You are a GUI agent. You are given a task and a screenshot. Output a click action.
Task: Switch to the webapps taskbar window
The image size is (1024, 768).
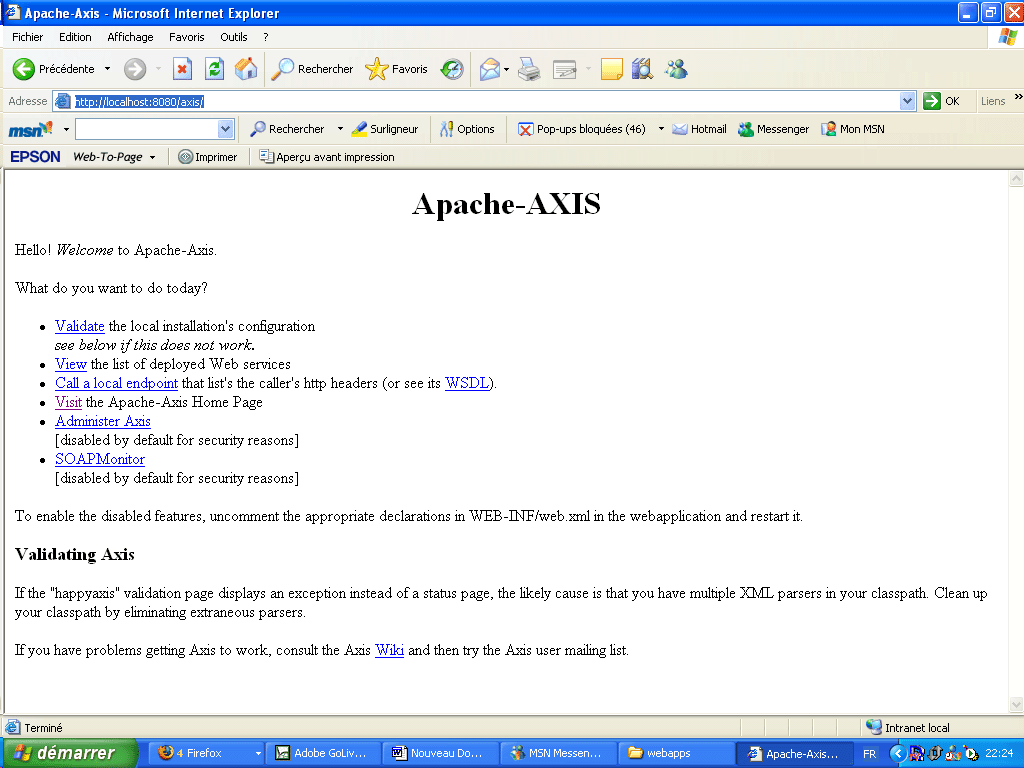pos(669,753)
